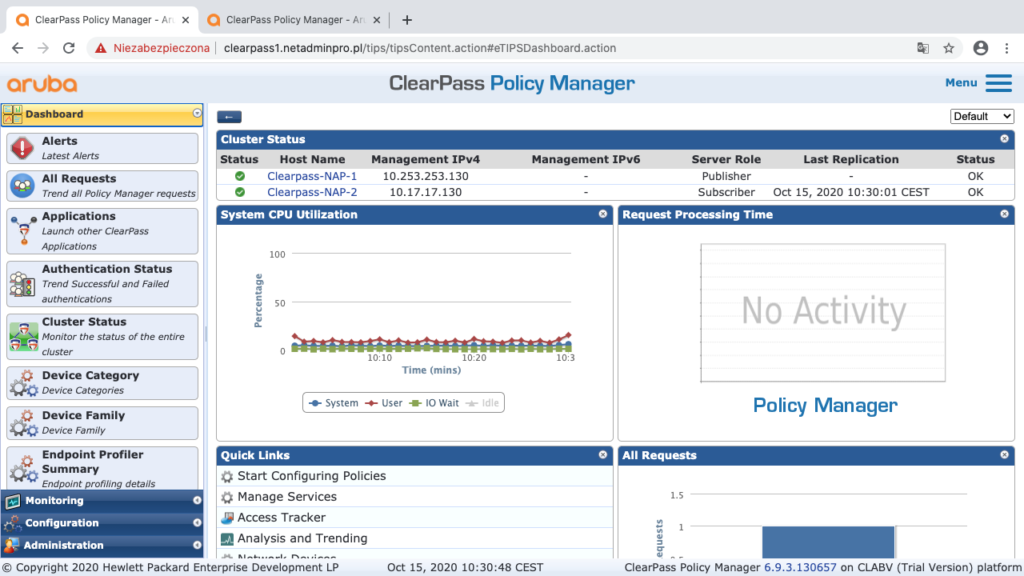Open All Requests trend widget

tap(102, 186)
